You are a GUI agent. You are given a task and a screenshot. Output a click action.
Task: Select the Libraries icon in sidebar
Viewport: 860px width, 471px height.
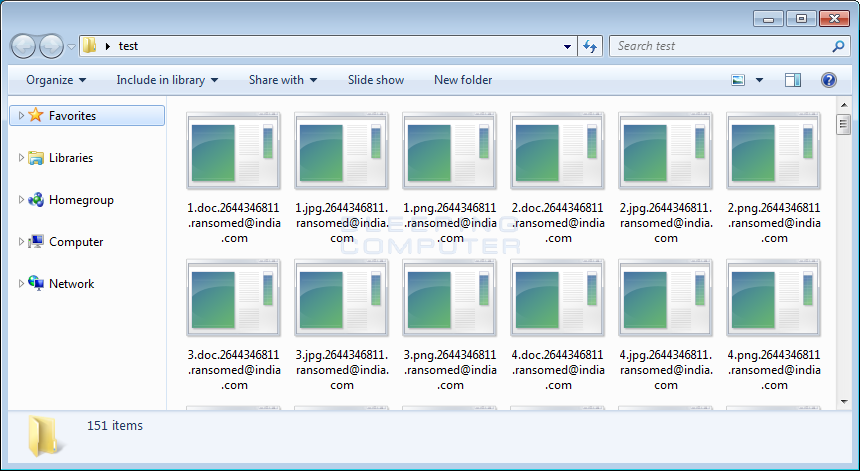(36, 158)
